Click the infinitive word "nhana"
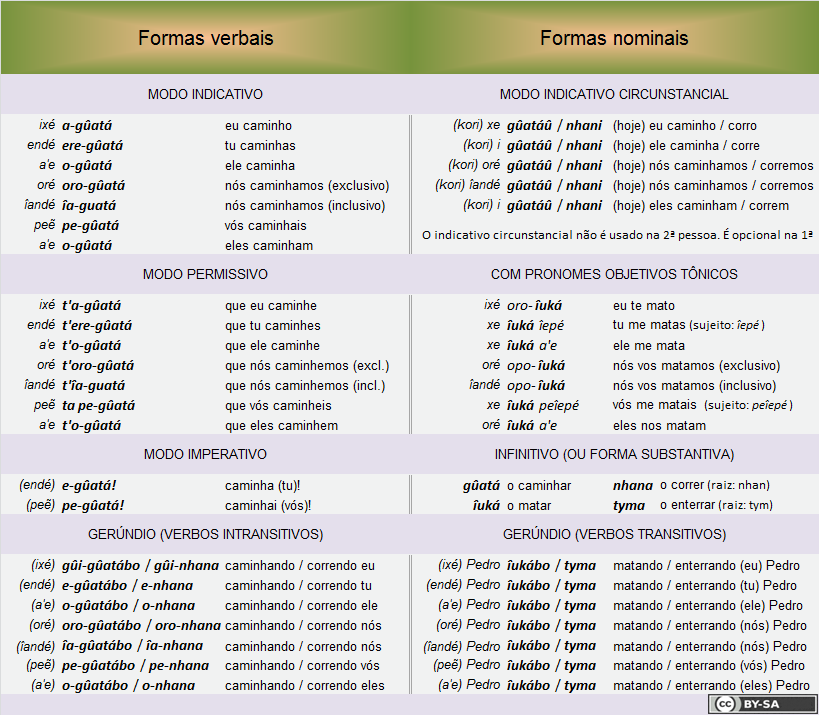Screen dimensions: 819x715 632,486
